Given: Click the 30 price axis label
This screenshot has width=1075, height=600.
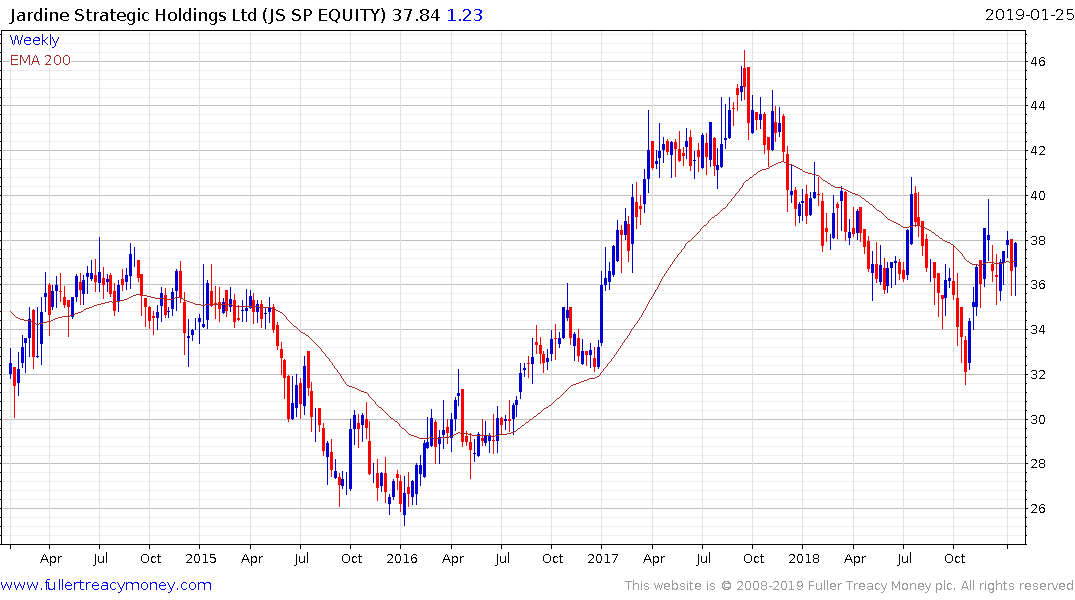Looking at the screenshot, I should pyautogui.click(x=1037, y=420).
